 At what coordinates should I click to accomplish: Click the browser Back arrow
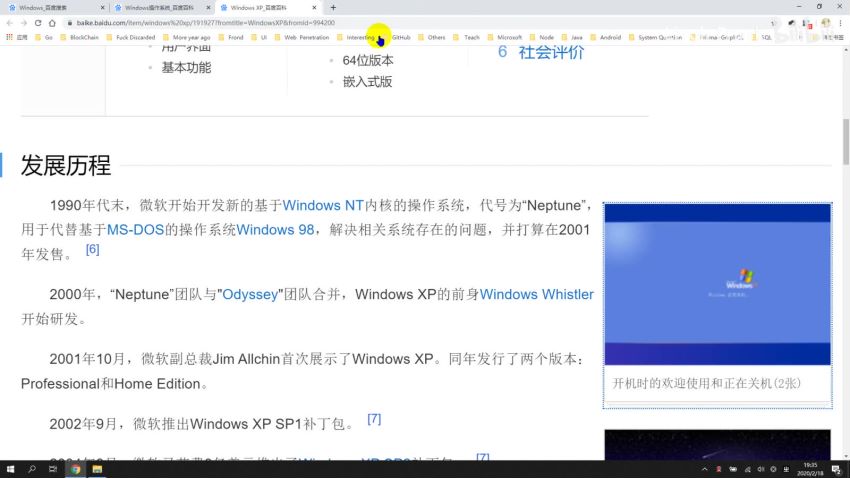pyautogui.click(x=10, y=23)
